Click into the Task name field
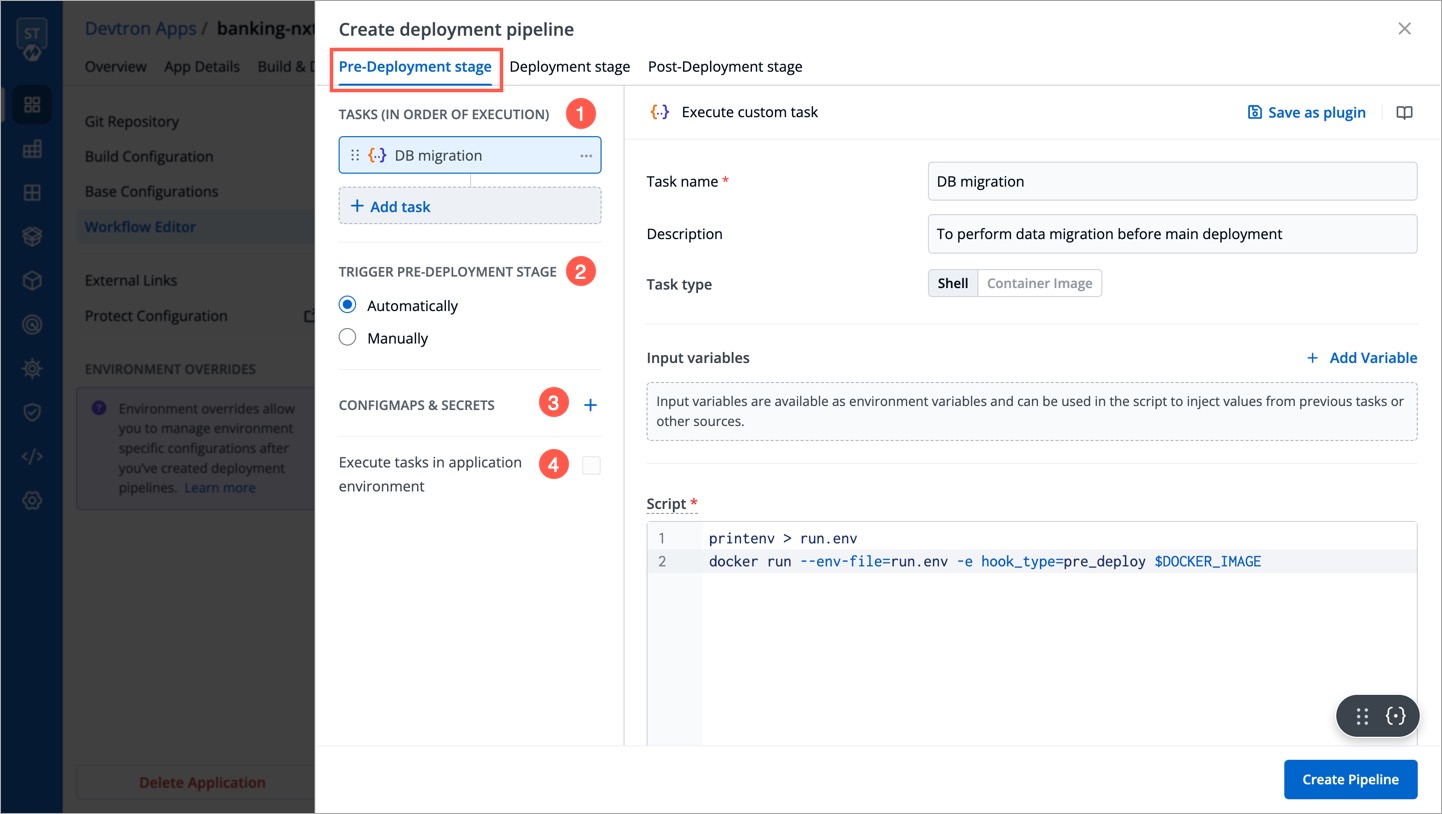This screenshot has width=1442, height=814. point(1172,181)
